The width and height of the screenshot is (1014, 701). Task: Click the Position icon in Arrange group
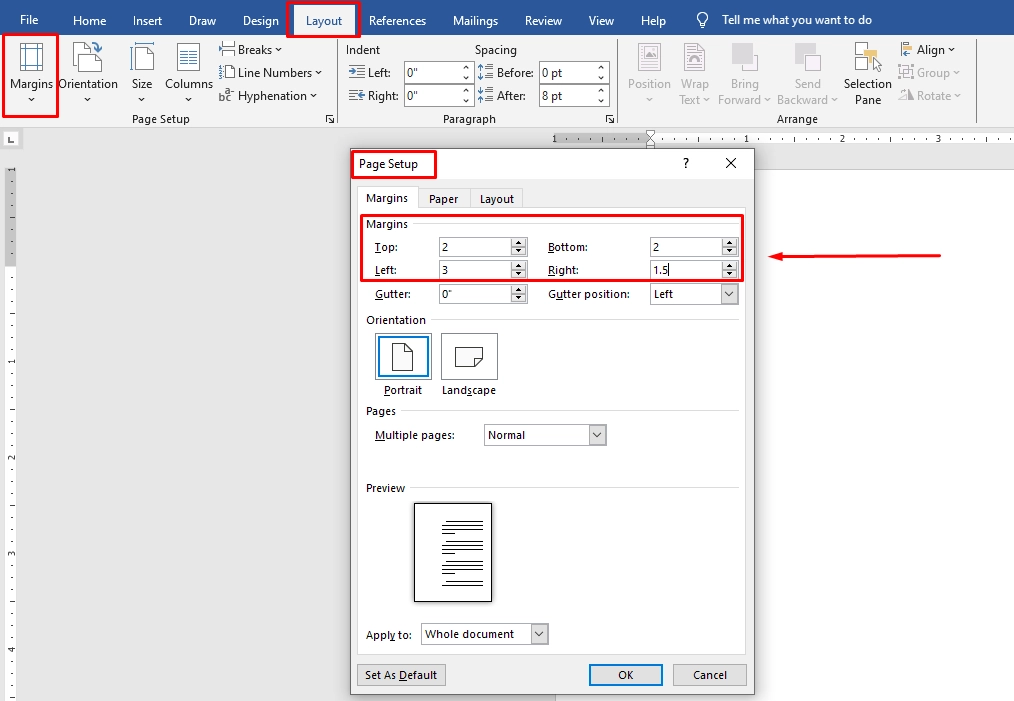649,72
